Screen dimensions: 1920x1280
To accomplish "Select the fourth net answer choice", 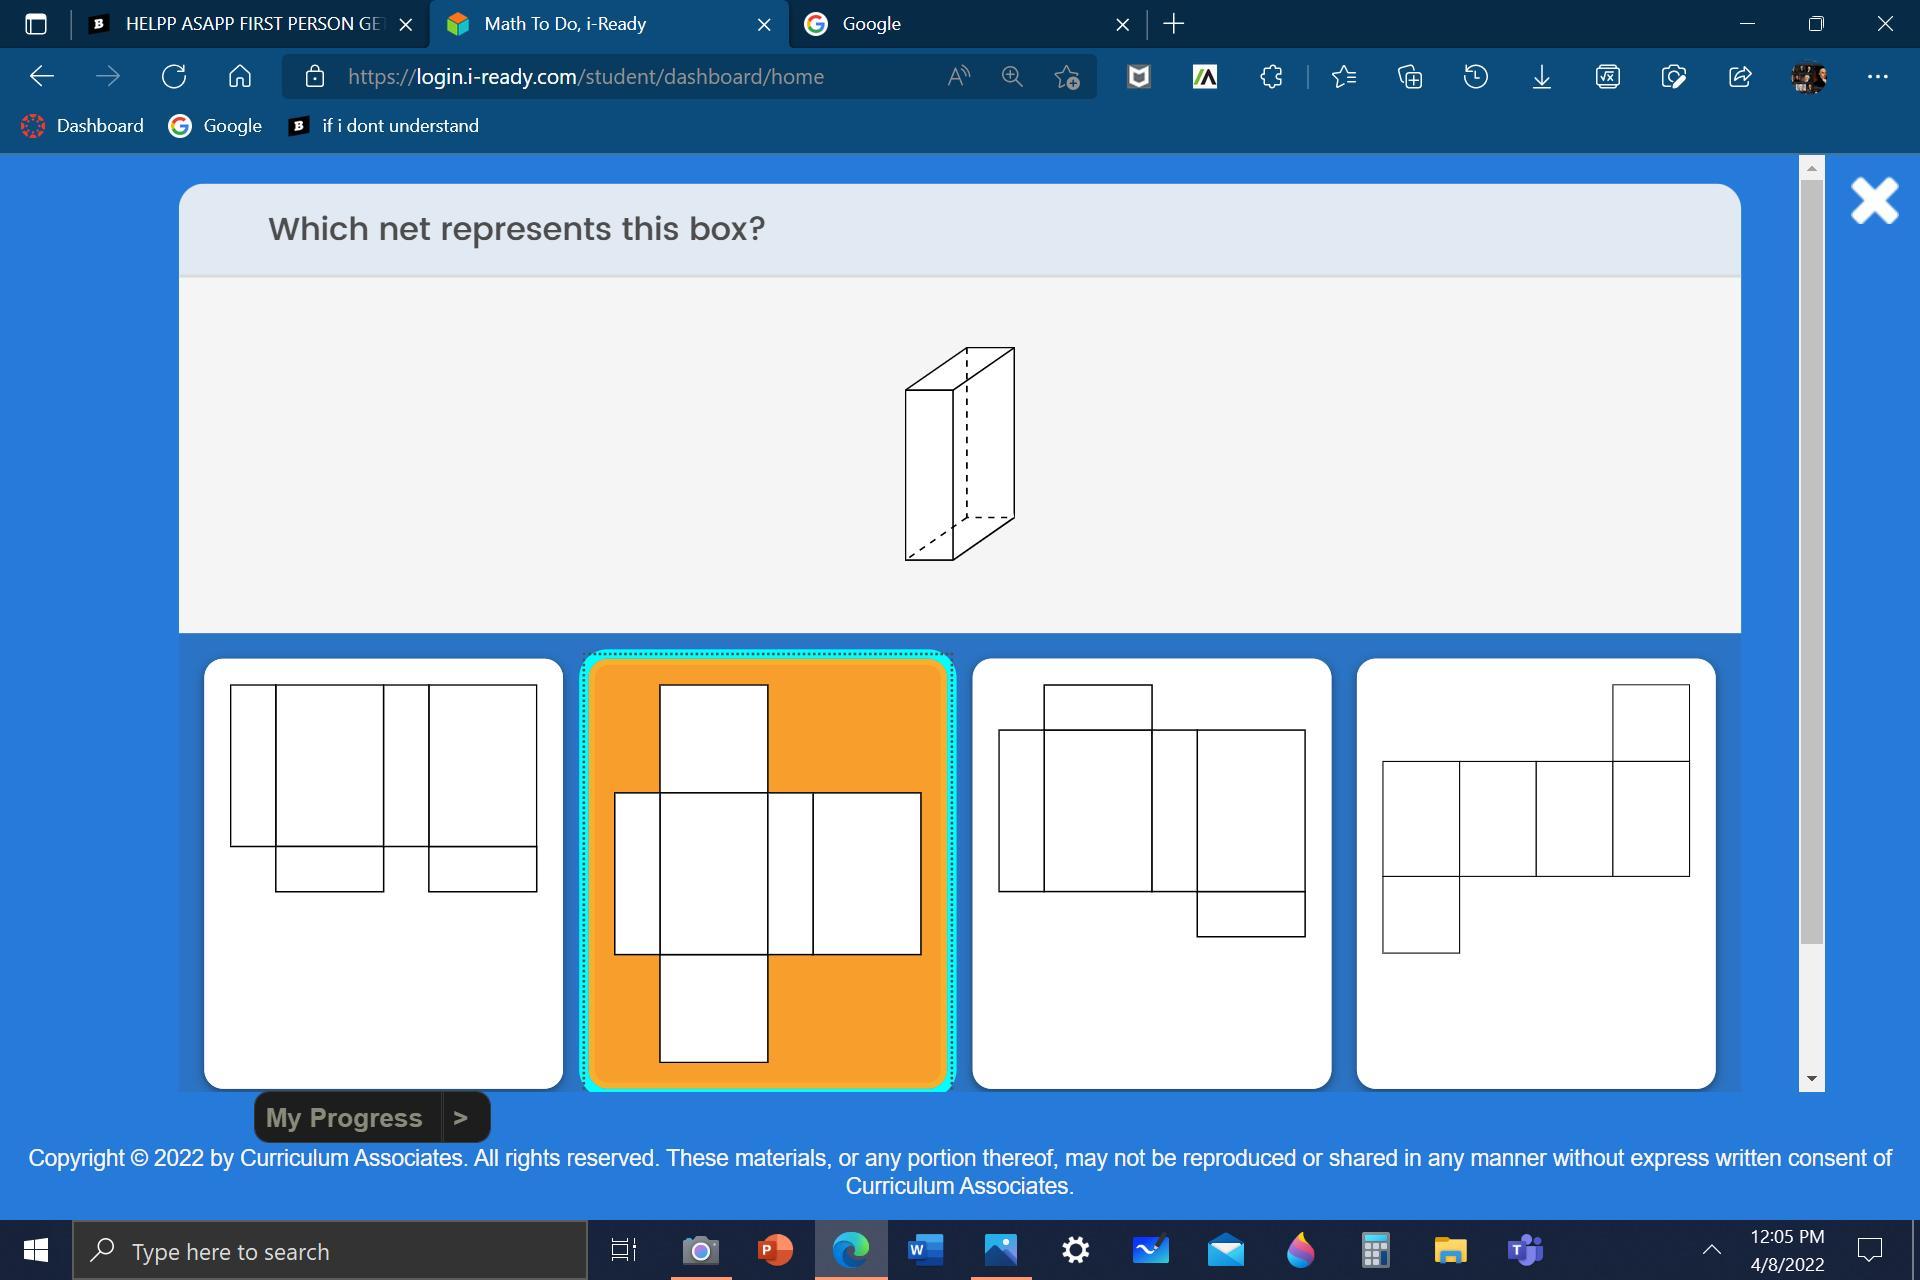I will pos(1535,873).
